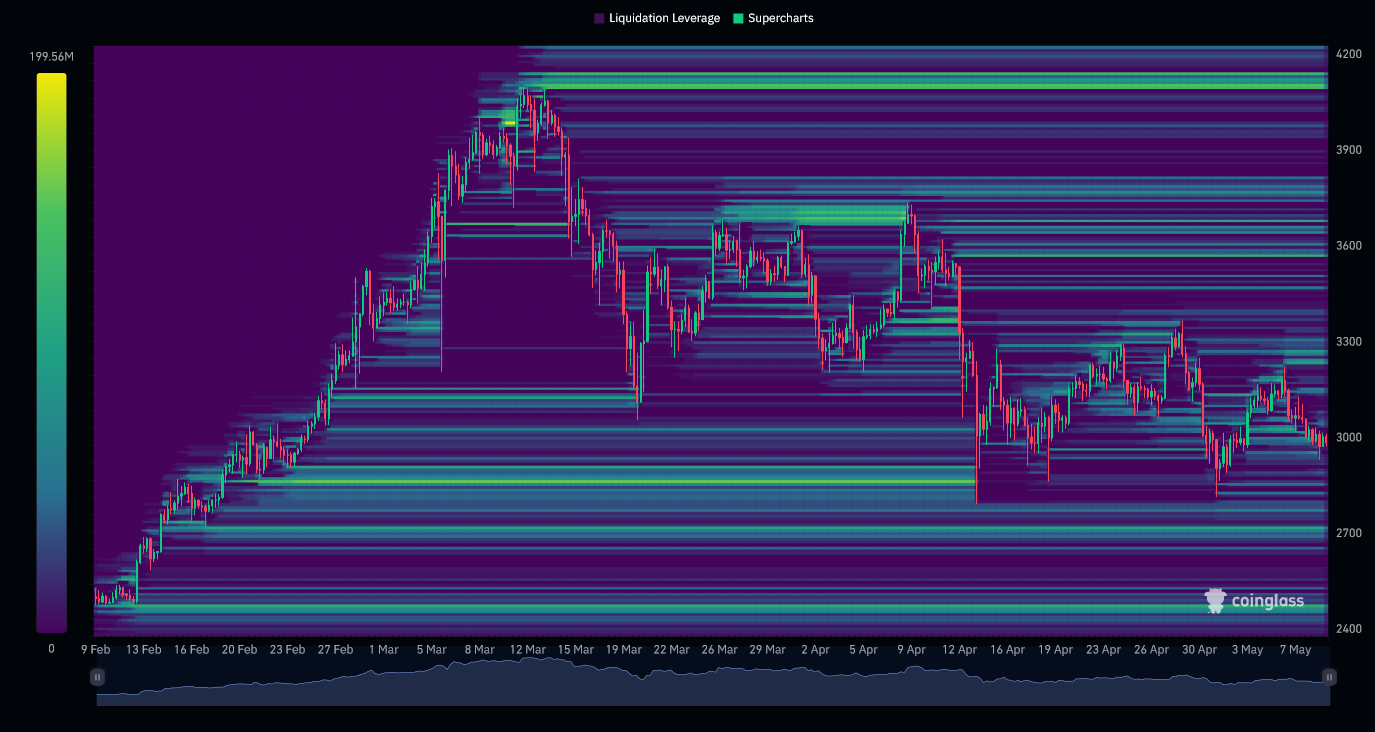Click the coinglass watermark logo icon
Viewport: 1375px width, 732px height.
click(1215, 600)
